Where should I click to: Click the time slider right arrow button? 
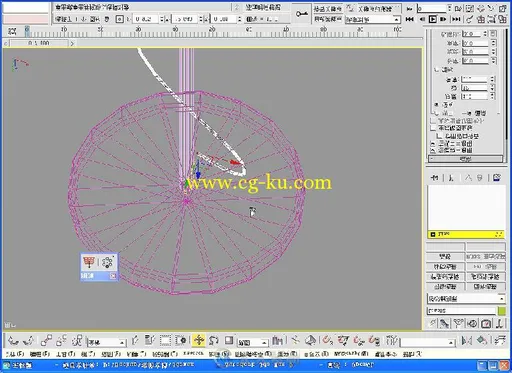coord(72,43)
